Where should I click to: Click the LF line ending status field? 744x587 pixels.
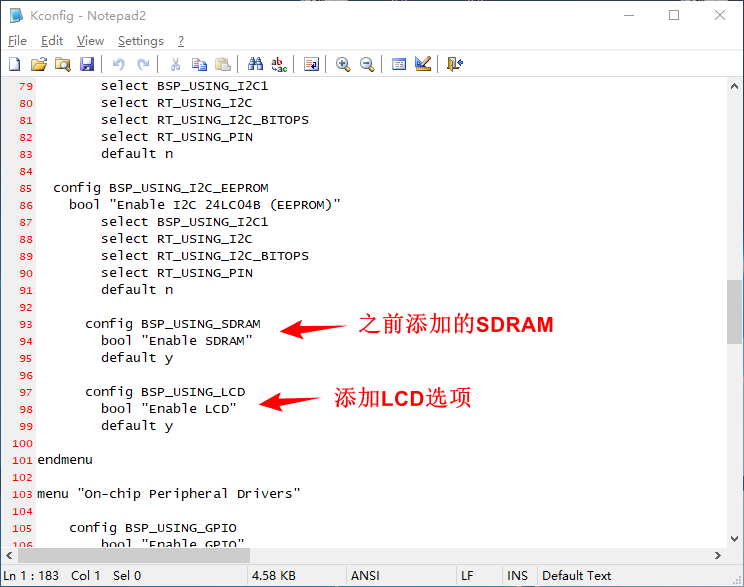coord(467,576)
